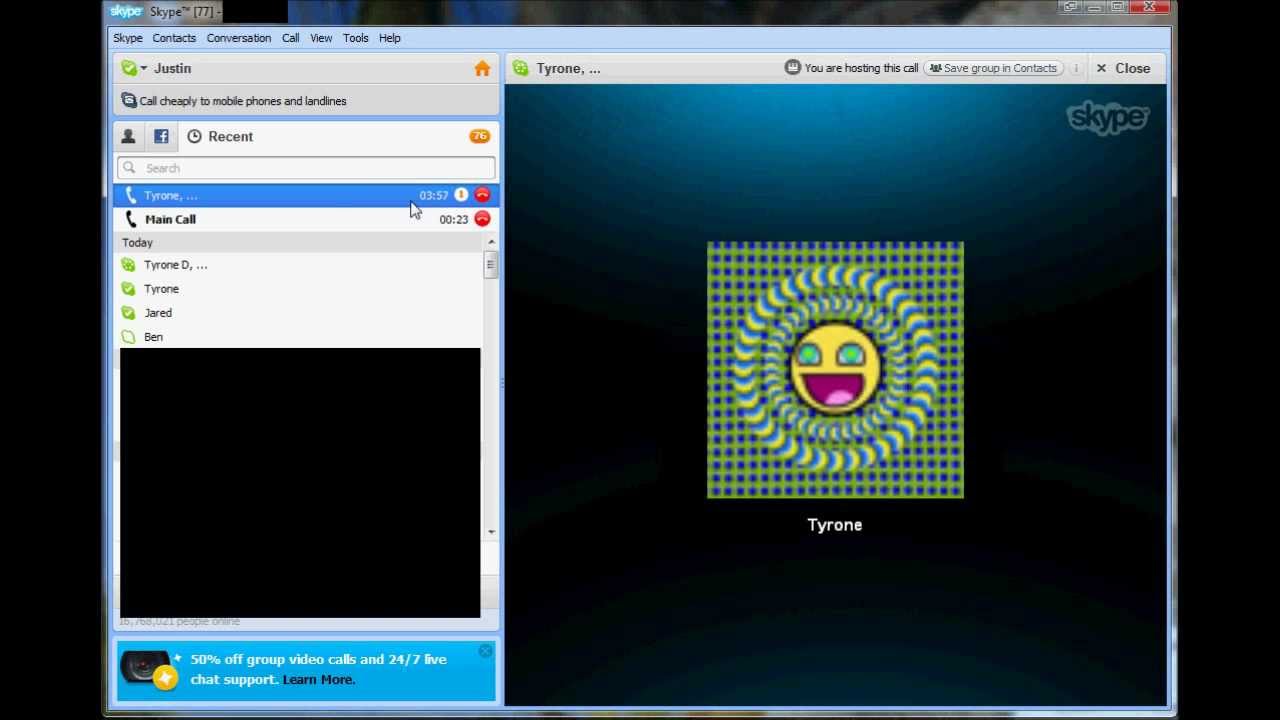The width and height of the screenshot is (1280, 720).
Task: Hang up the 'Tyrone, ...' call
Action: click(482, 195)
